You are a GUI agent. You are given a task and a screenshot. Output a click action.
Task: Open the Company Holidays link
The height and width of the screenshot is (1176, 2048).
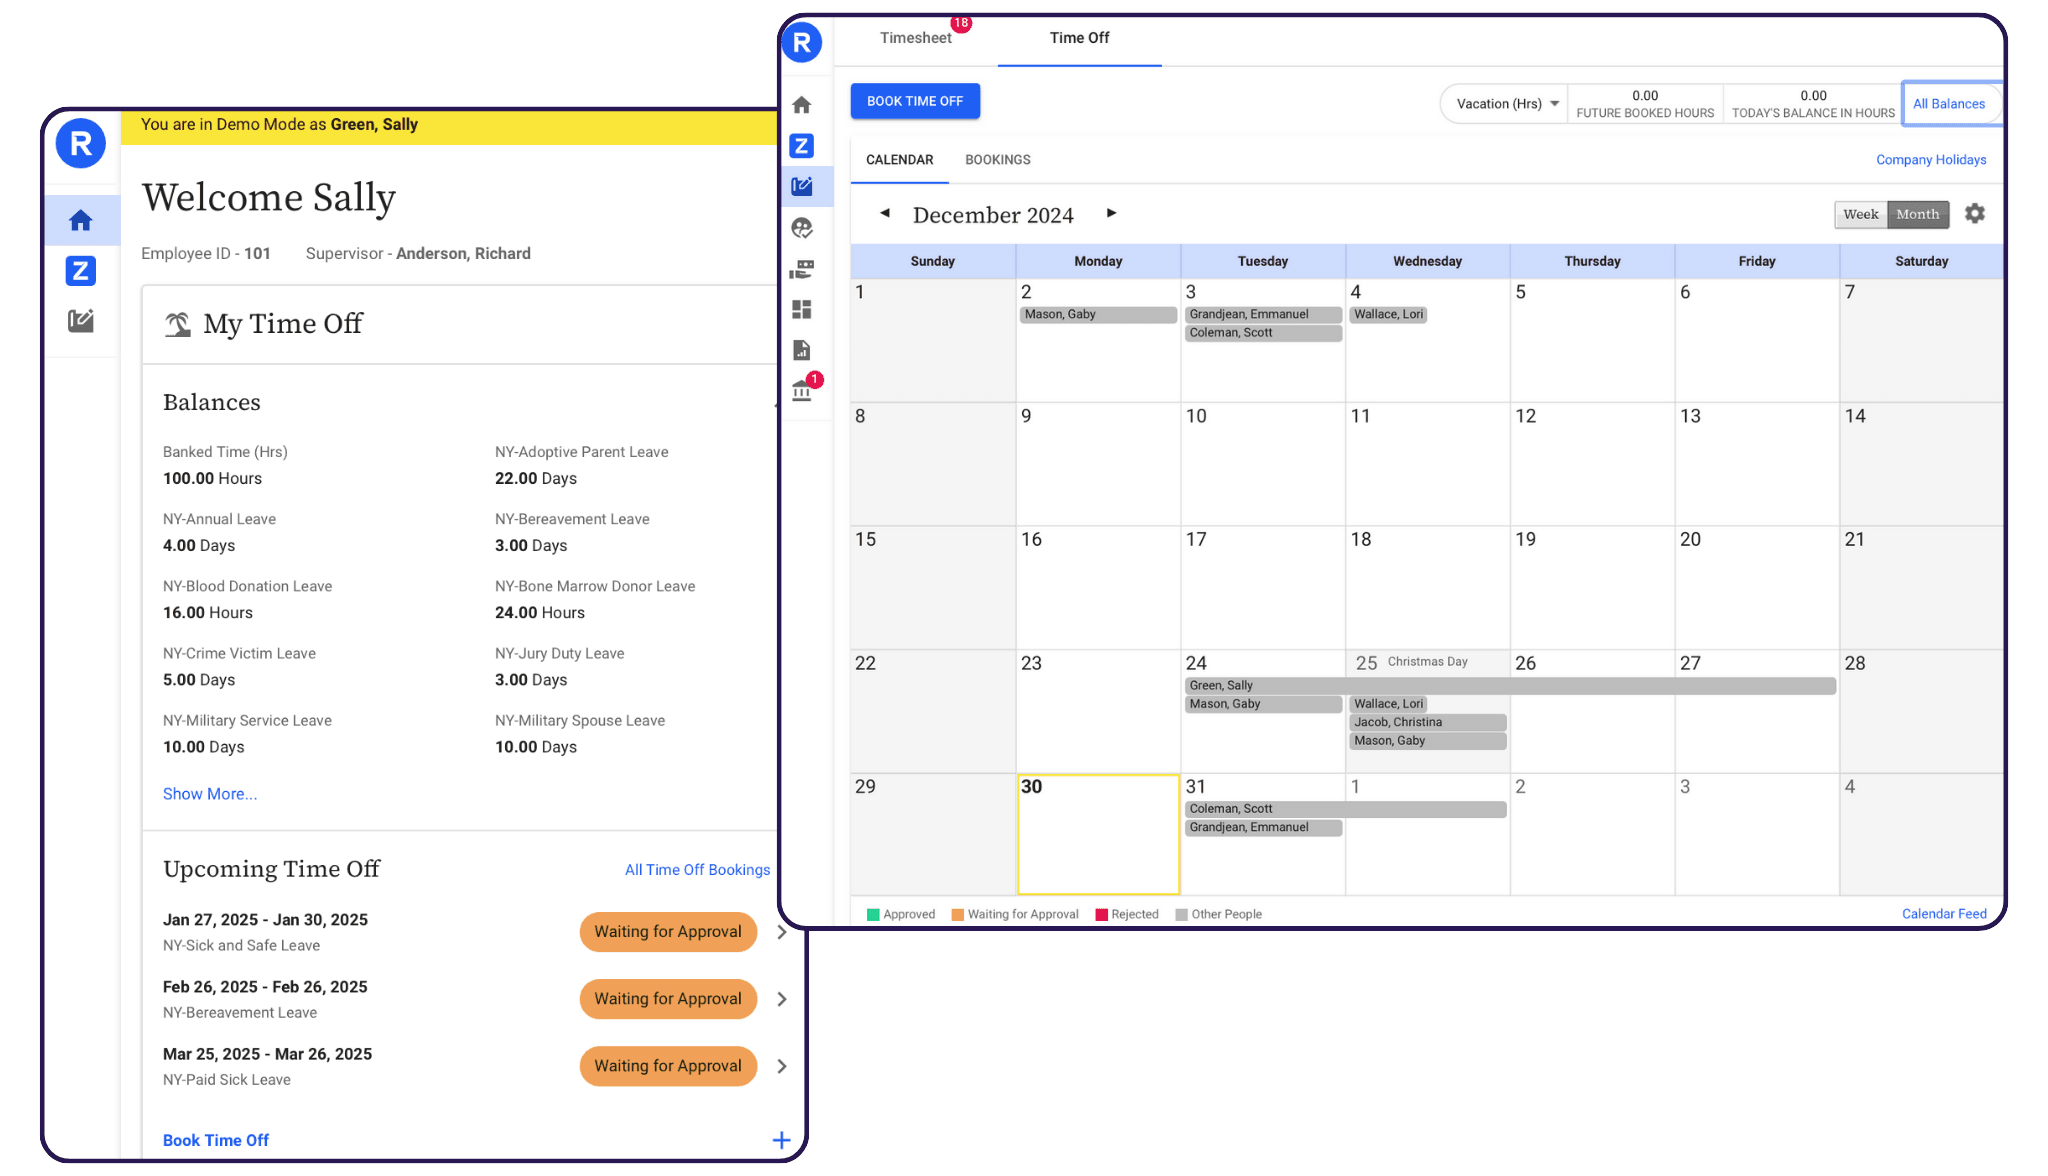pyautogui.click(x=1931, y=160)
